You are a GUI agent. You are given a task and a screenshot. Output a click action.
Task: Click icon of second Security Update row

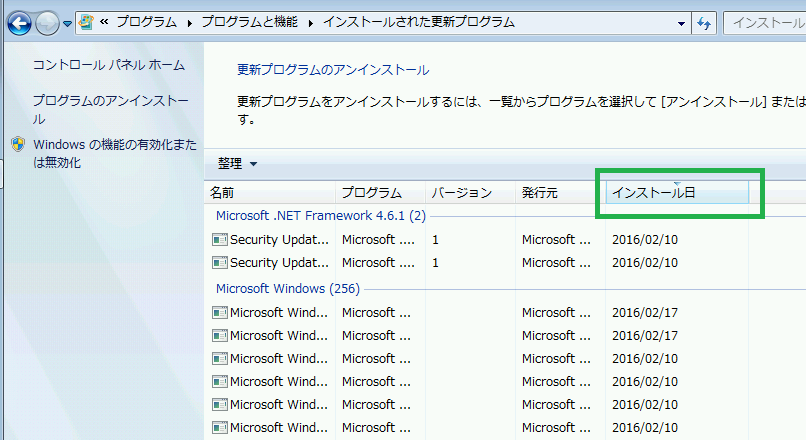220,263
